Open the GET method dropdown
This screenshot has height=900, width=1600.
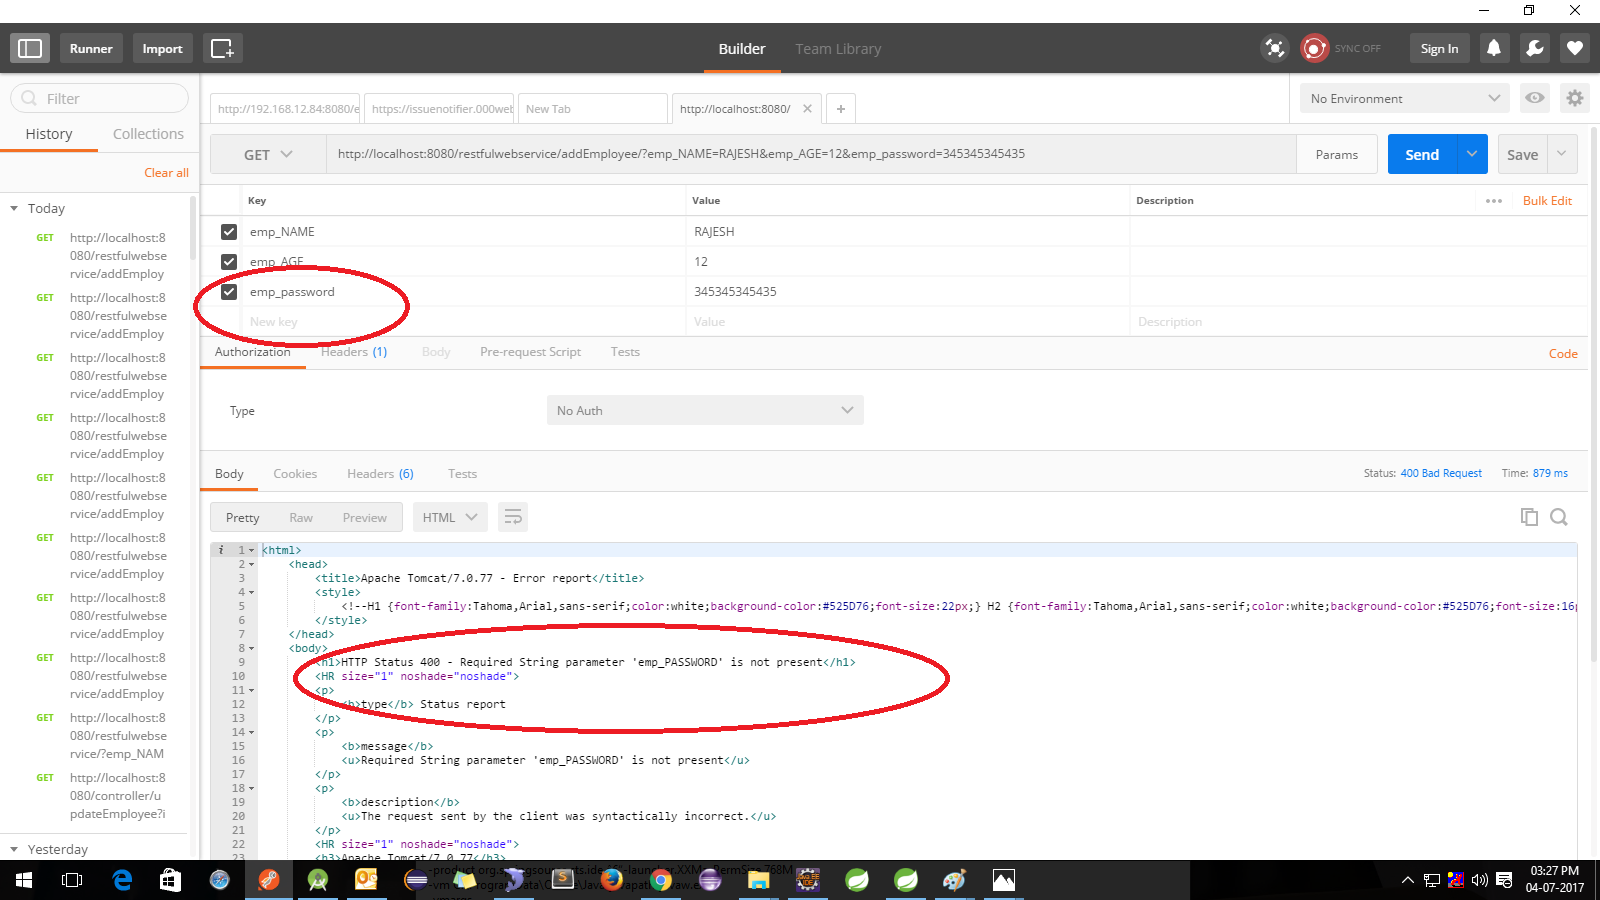point(268,154)
